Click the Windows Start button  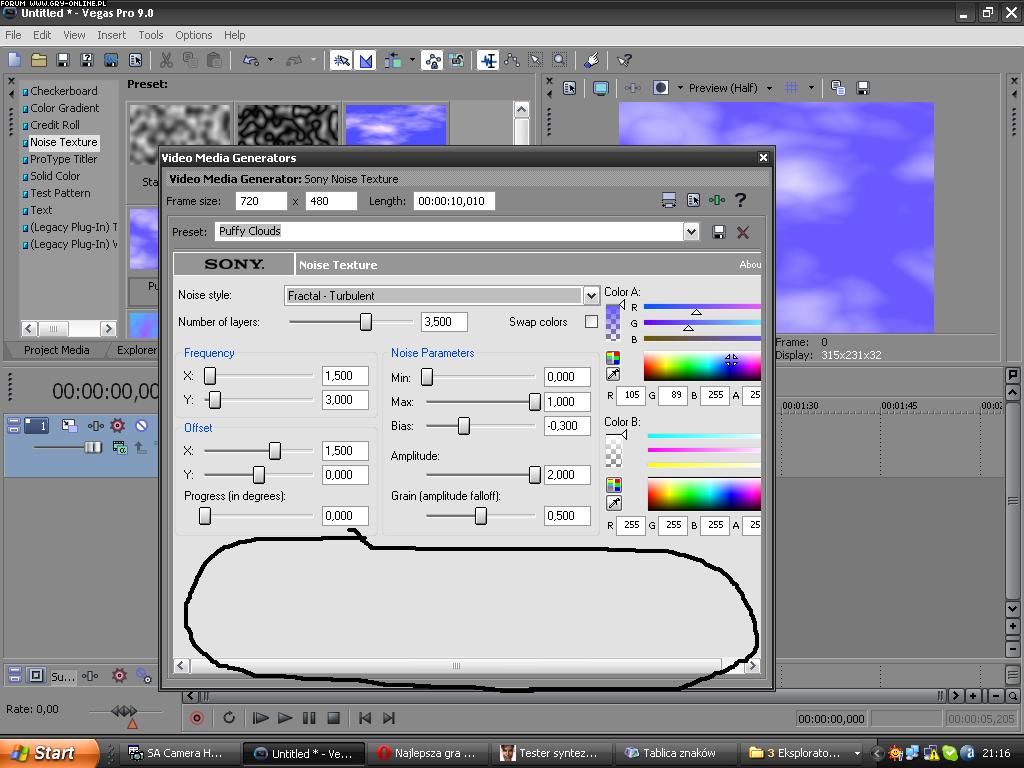(x=50, y=754)
